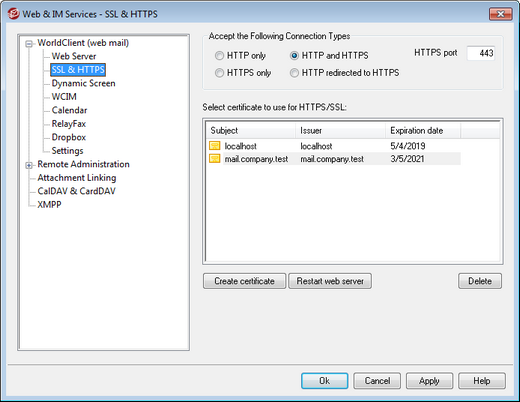Screen dimensions: 520x402
Task: Select HTTP redirected to HTTPS
Action: pyautogui.click(x=294, y=73)
